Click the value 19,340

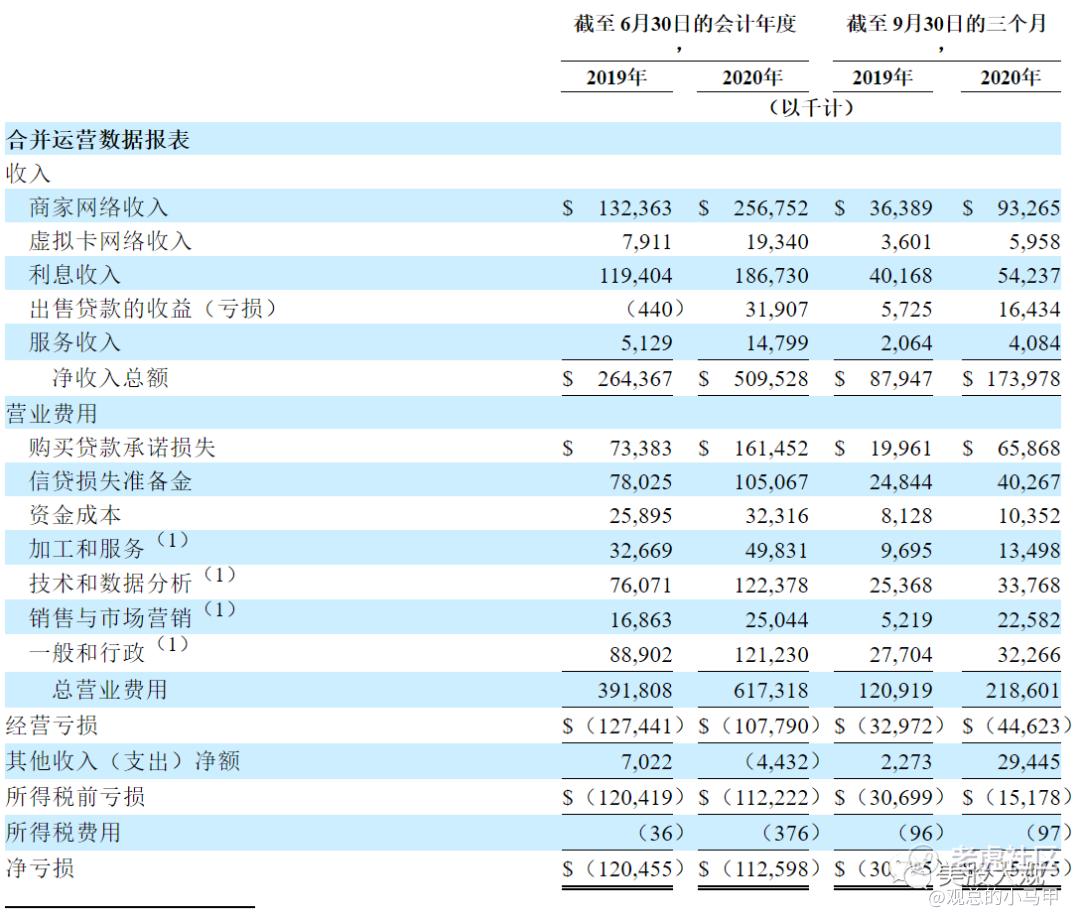(777, 242)
